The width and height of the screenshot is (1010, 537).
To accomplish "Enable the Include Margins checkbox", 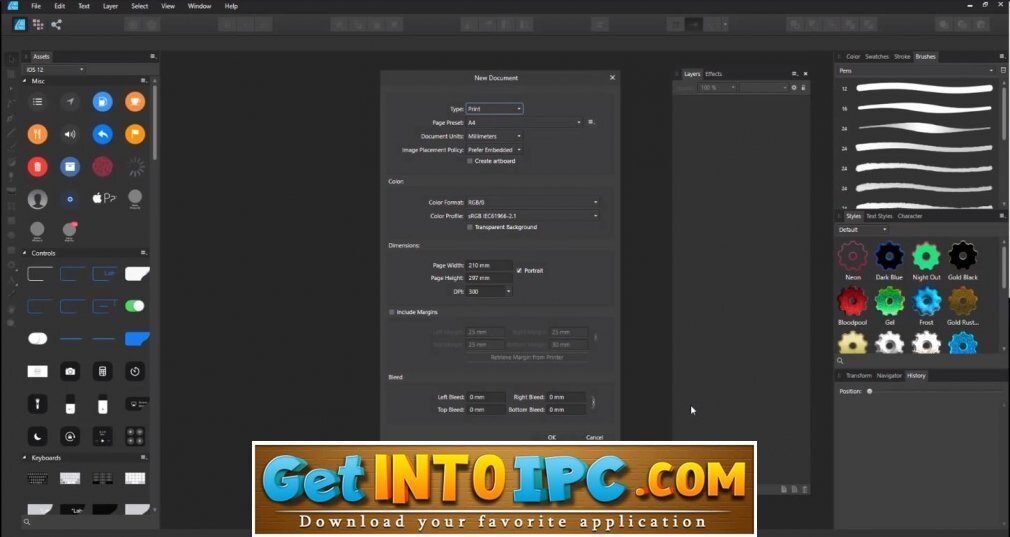I will point(392,312).
